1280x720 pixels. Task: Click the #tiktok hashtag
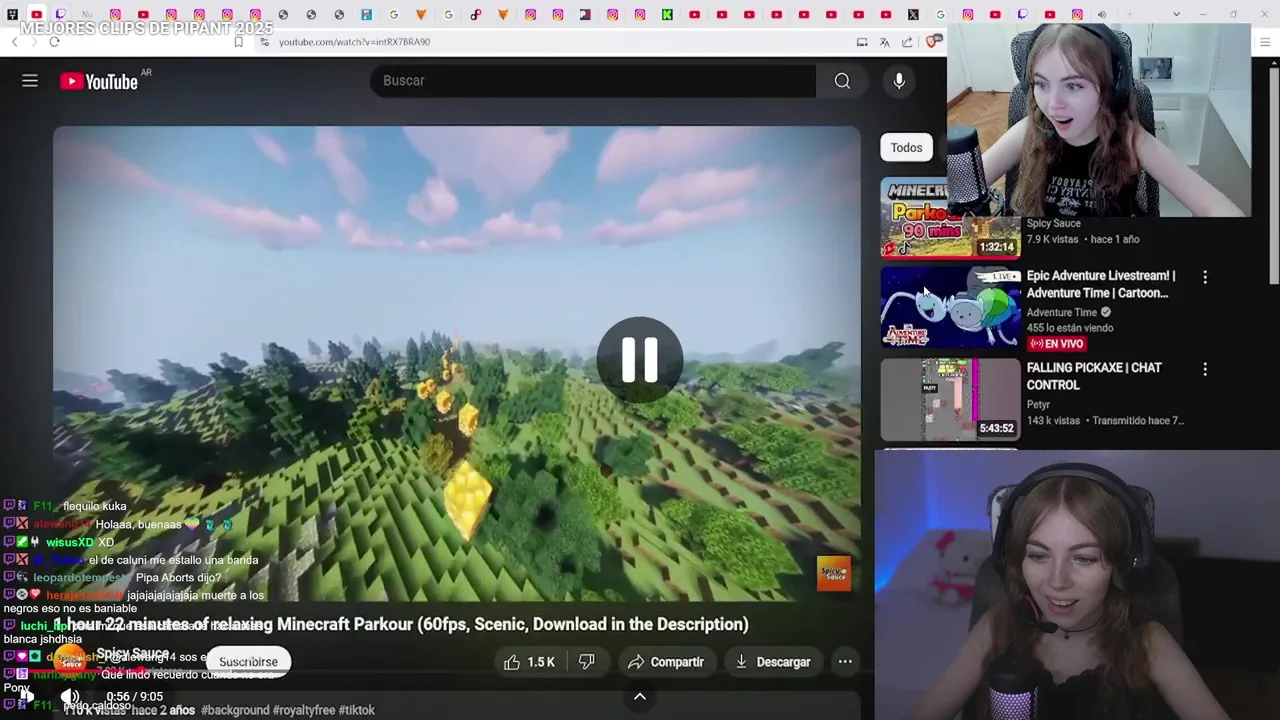click(x=357, y=710)
